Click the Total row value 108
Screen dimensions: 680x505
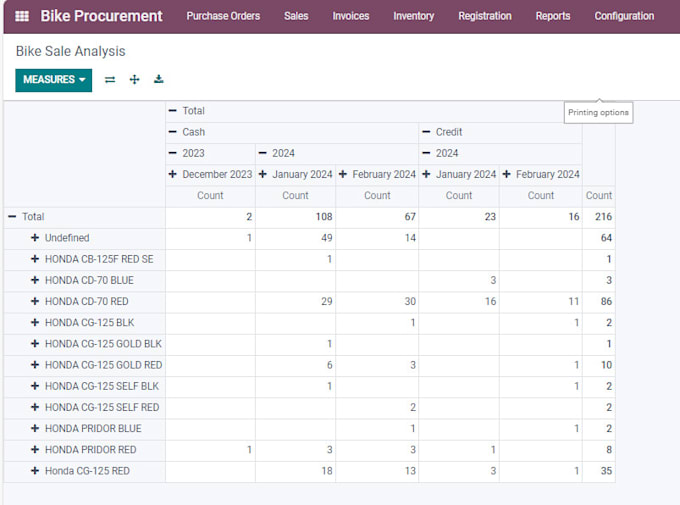(x=324, y=217)
